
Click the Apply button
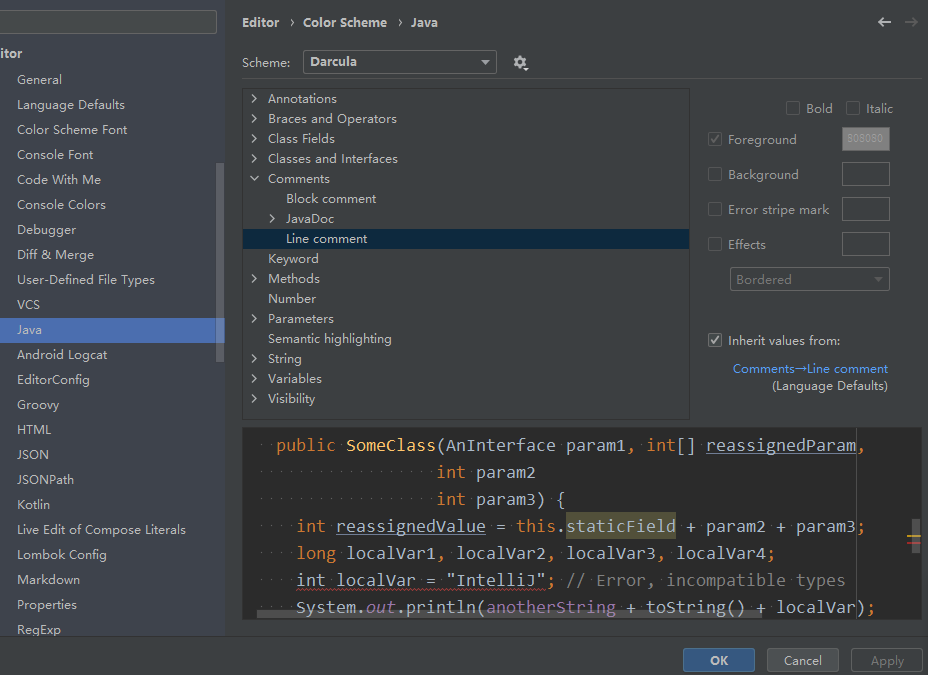[887, 660]
